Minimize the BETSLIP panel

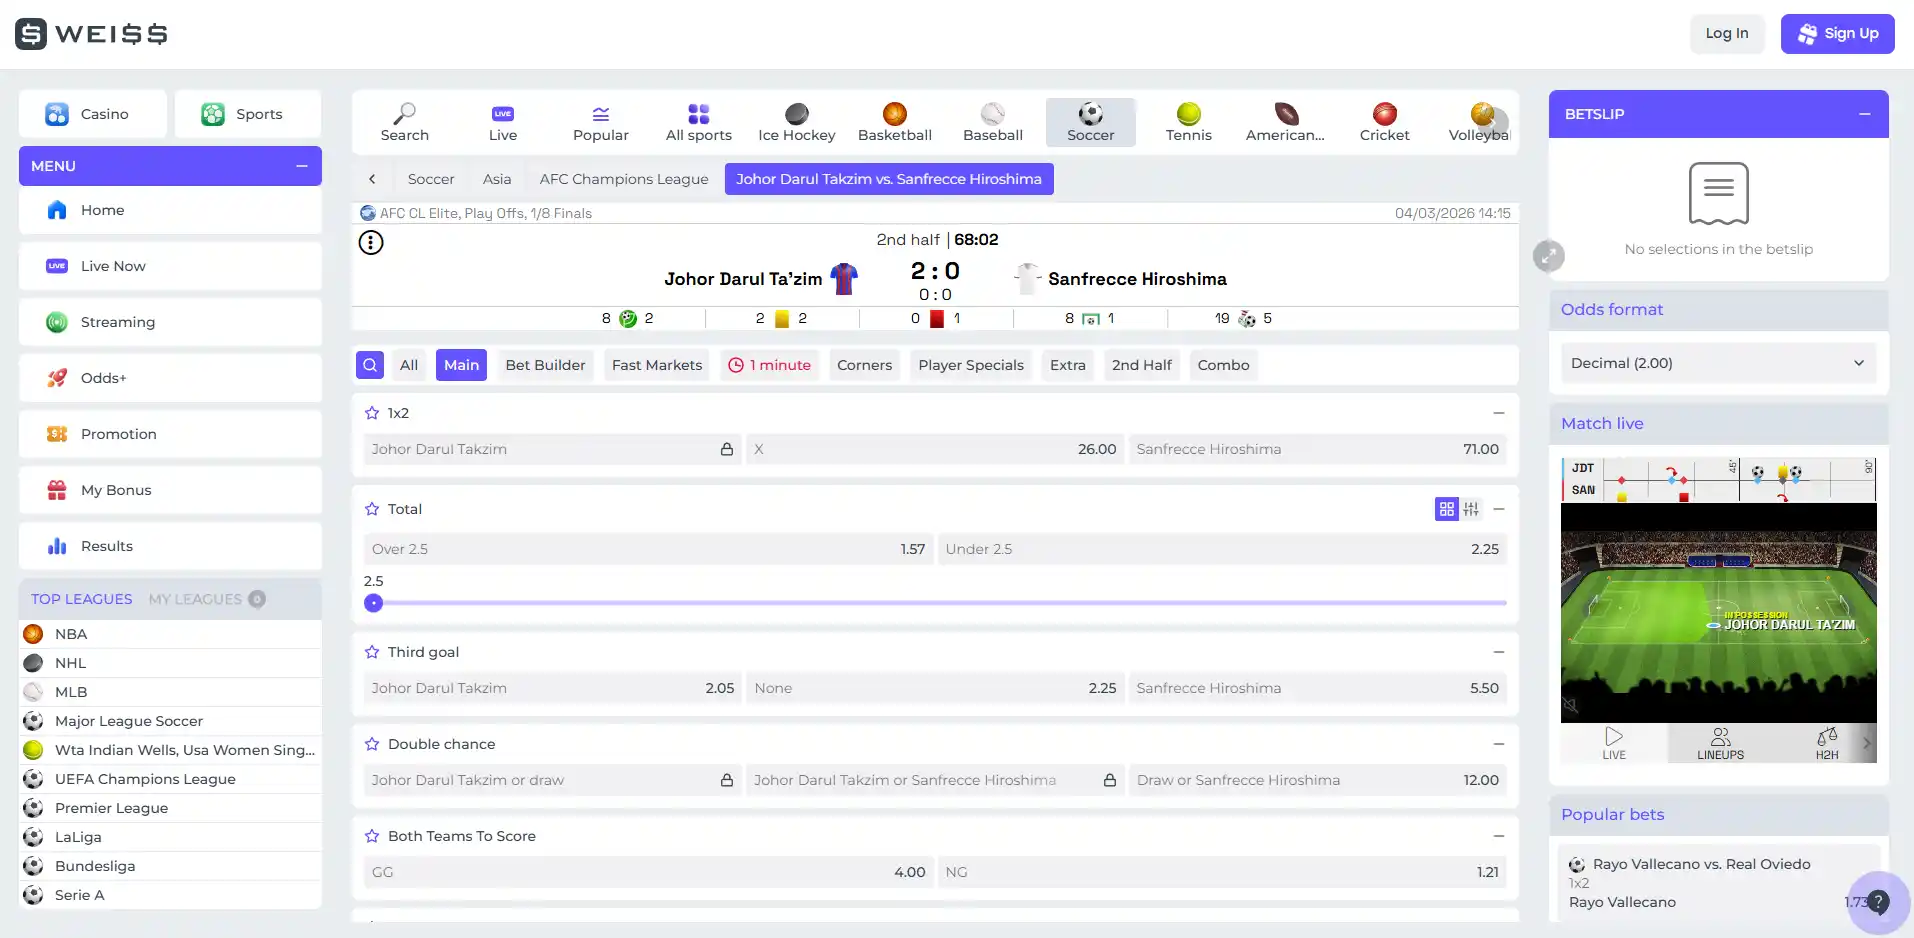(1865, 114)
